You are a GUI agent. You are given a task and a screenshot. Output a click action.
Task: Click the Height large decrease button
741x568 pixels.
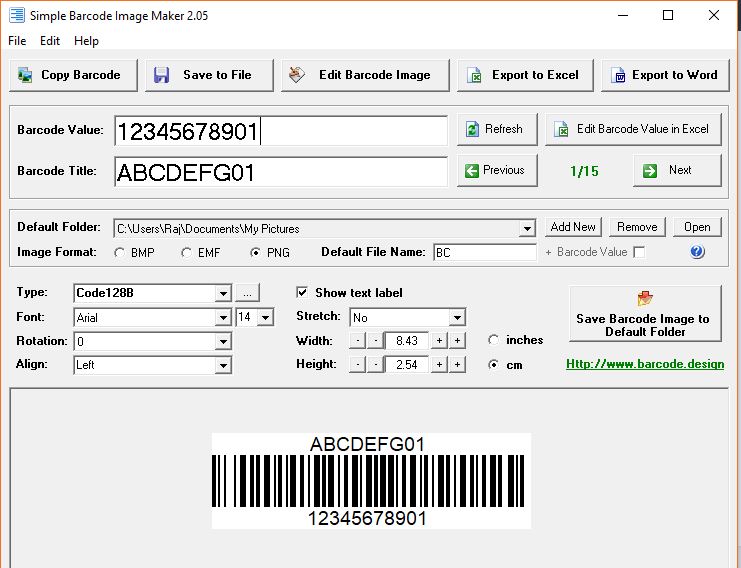pyautogui.click(x=358, y=364)
